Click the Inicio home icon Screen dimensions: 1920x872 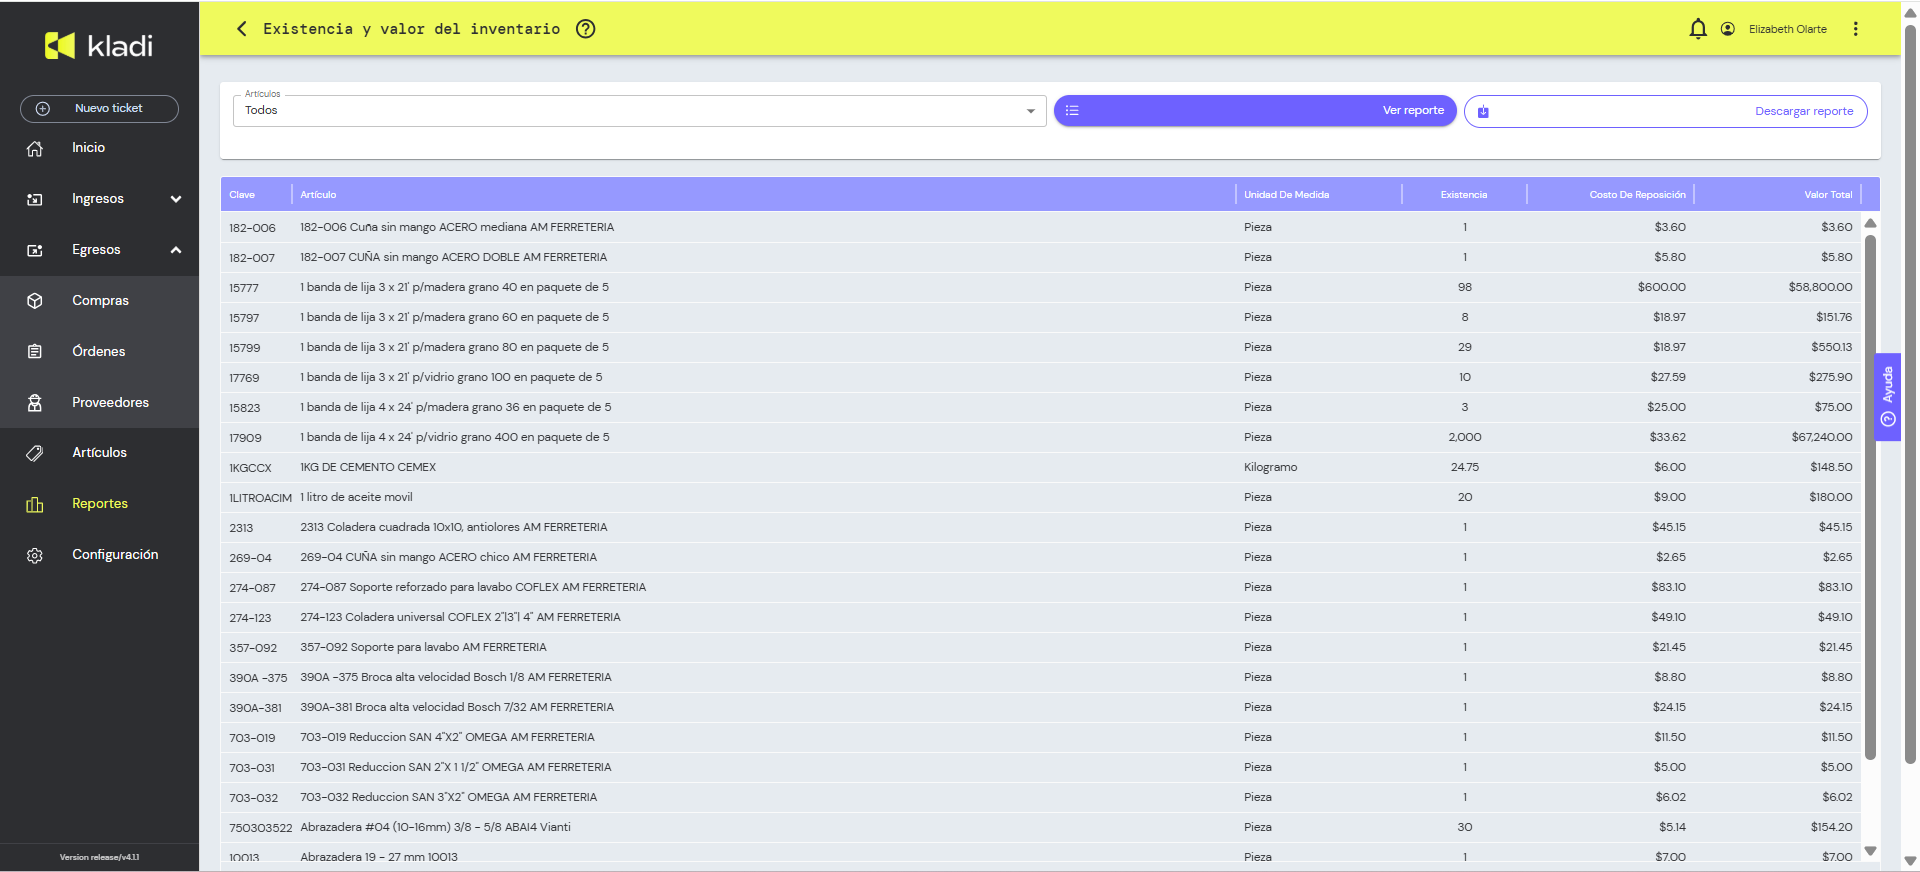tap(35, 148)
